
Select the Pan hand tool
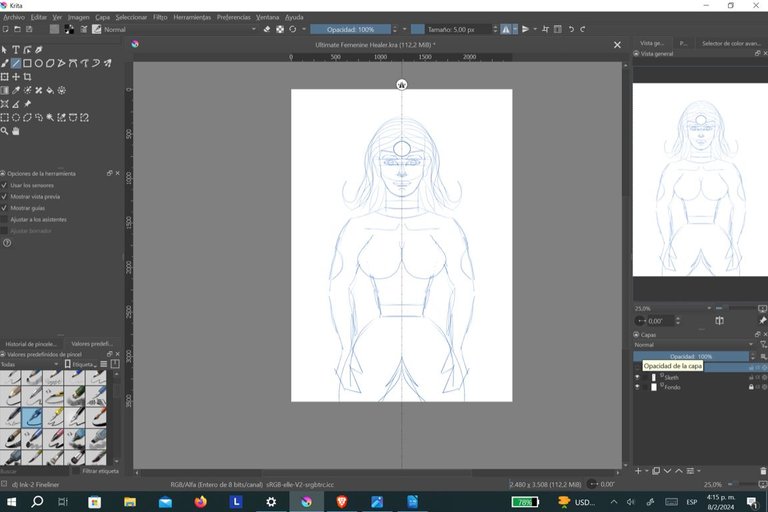tap(16, 131)
